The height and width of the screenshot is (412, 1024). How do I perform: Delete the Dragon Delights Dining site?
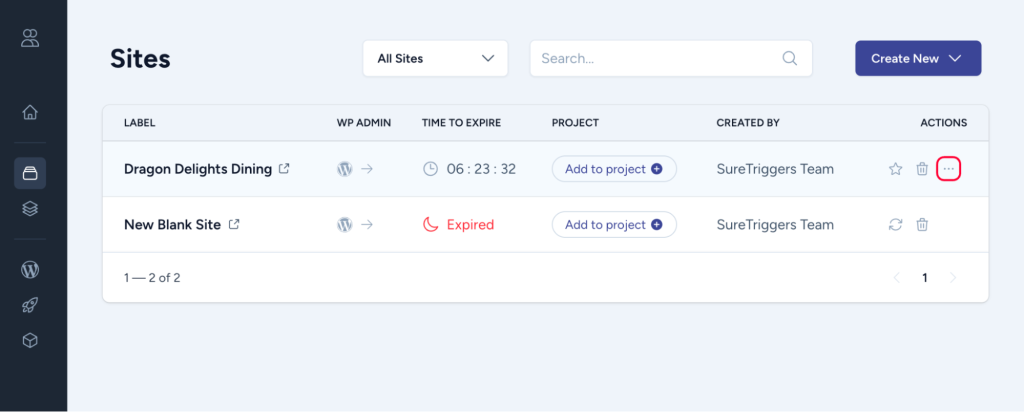tap(922, 169)
